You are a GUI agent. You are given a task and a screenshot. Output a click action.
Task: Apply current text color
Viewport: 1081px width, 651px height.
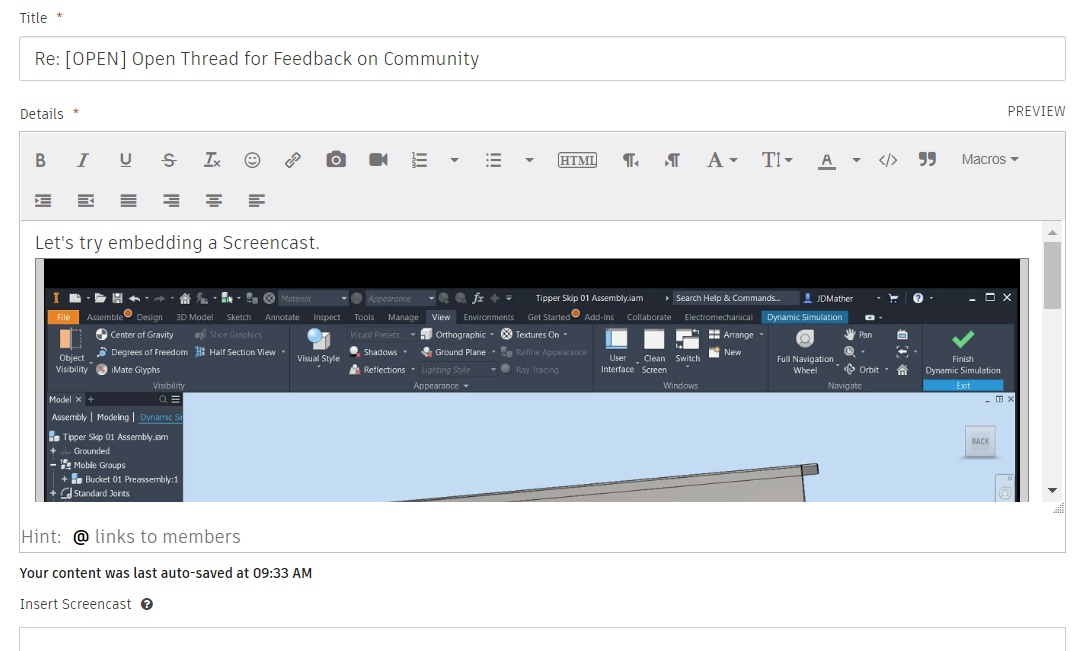[x=827, y=161]
